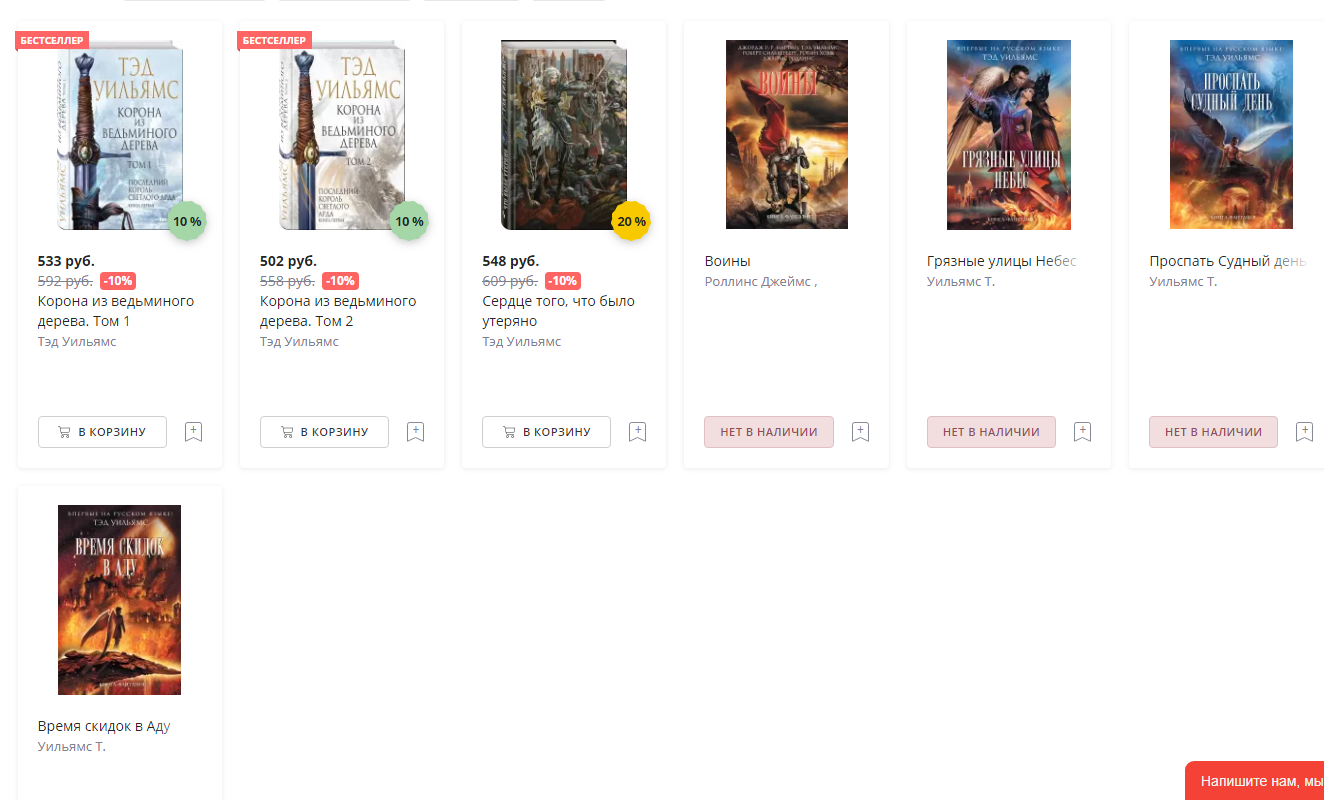Image resolution: width=1324 pixels, height=800 pixels.
Task: Click Нет в наличии for Грязные улицы Небес
Action: (x=991, y=432)
